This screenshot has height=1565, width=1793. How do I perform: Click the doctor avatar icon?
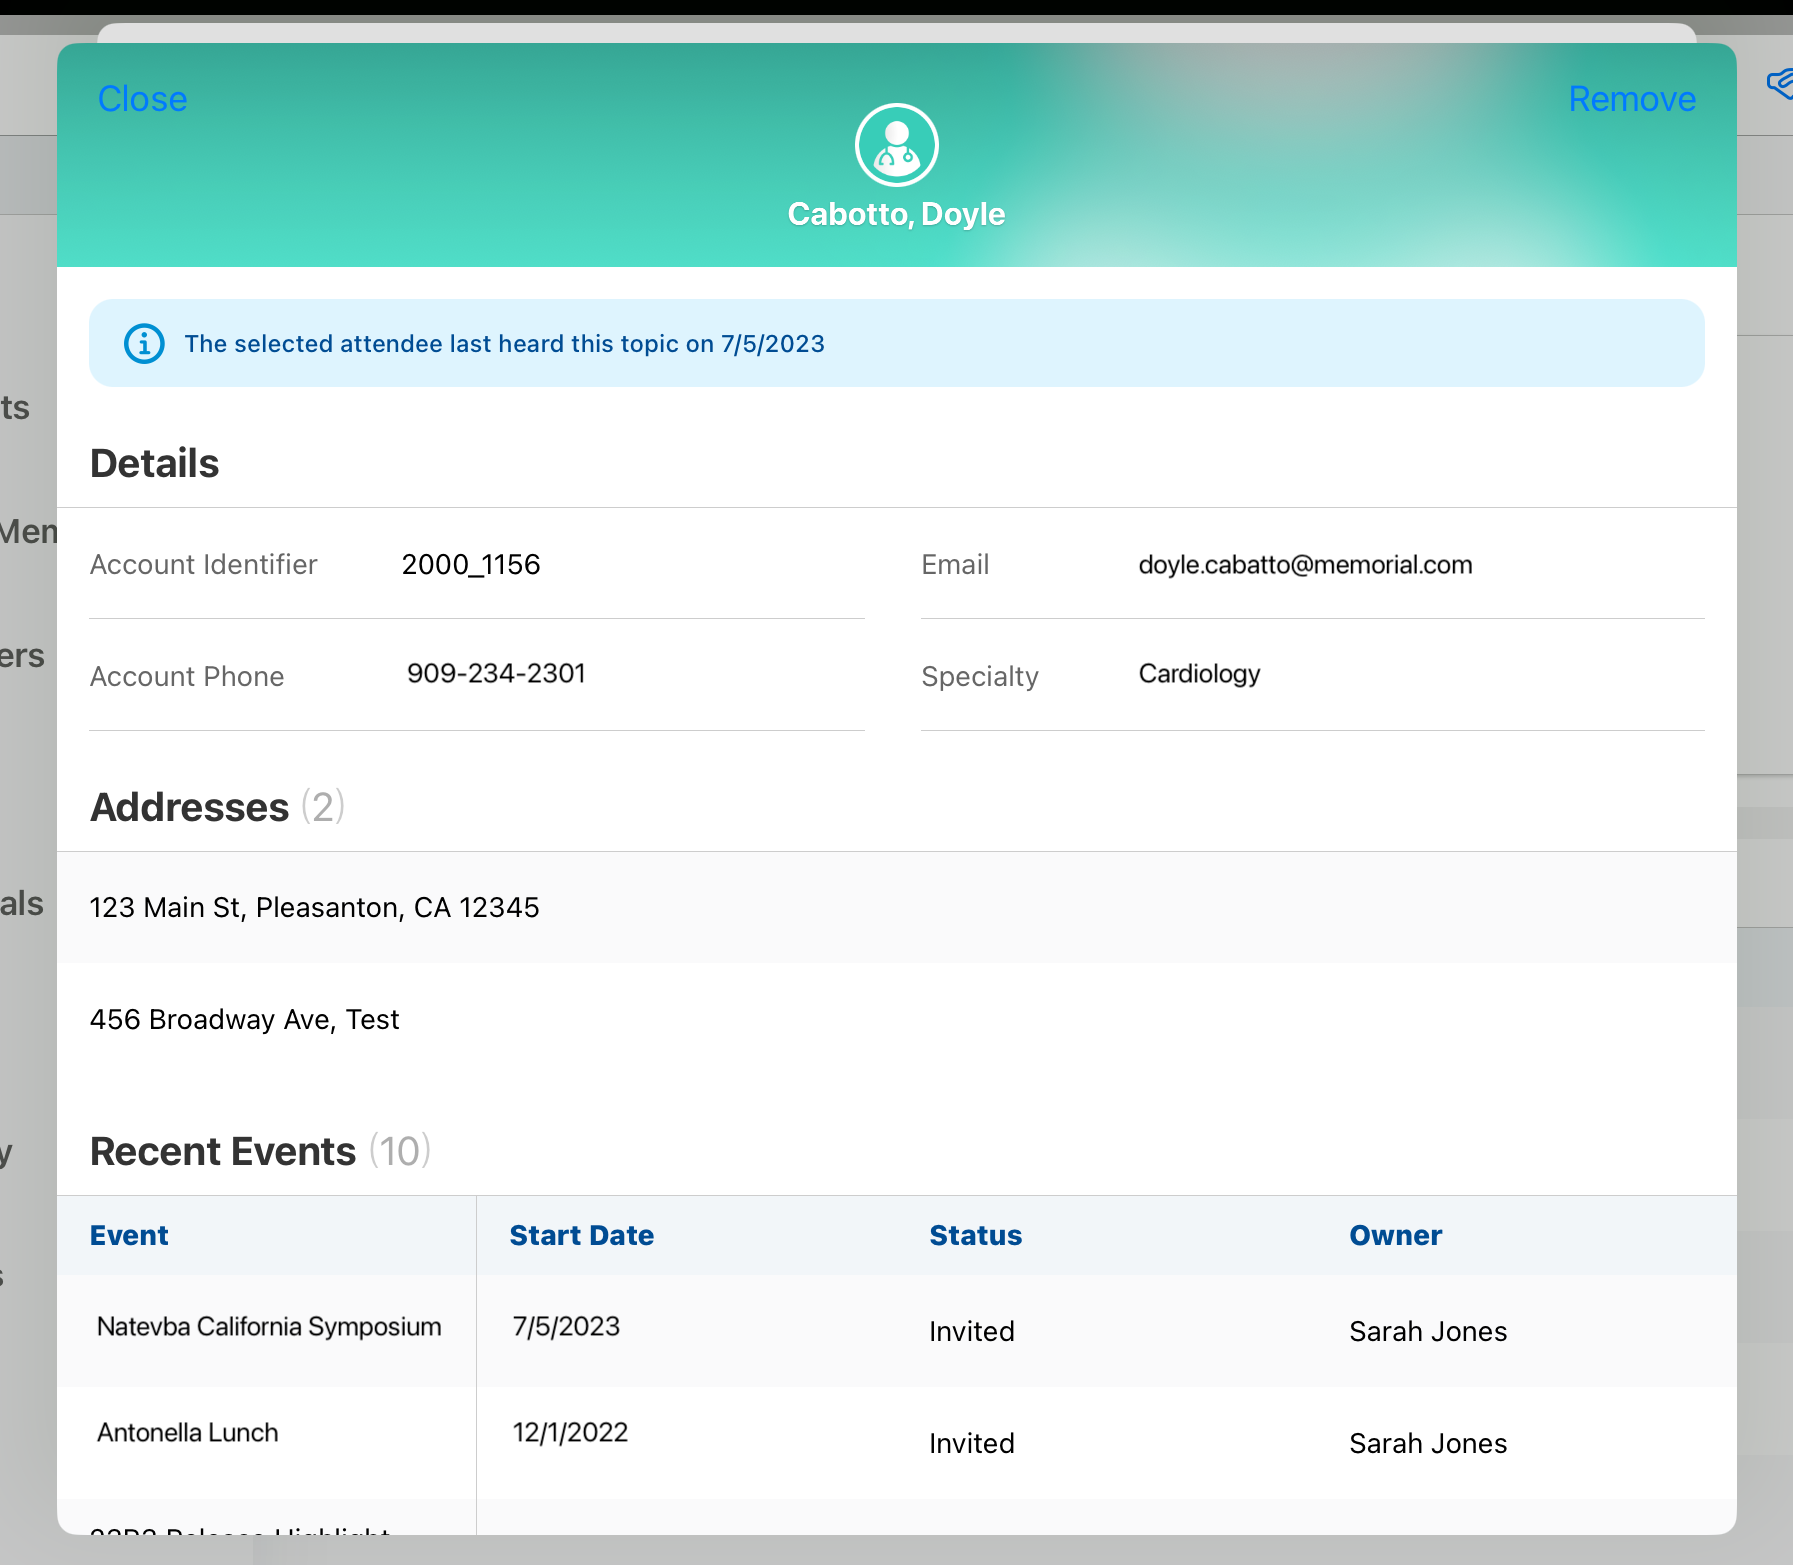pyautogui.click(x=896, y=146)
